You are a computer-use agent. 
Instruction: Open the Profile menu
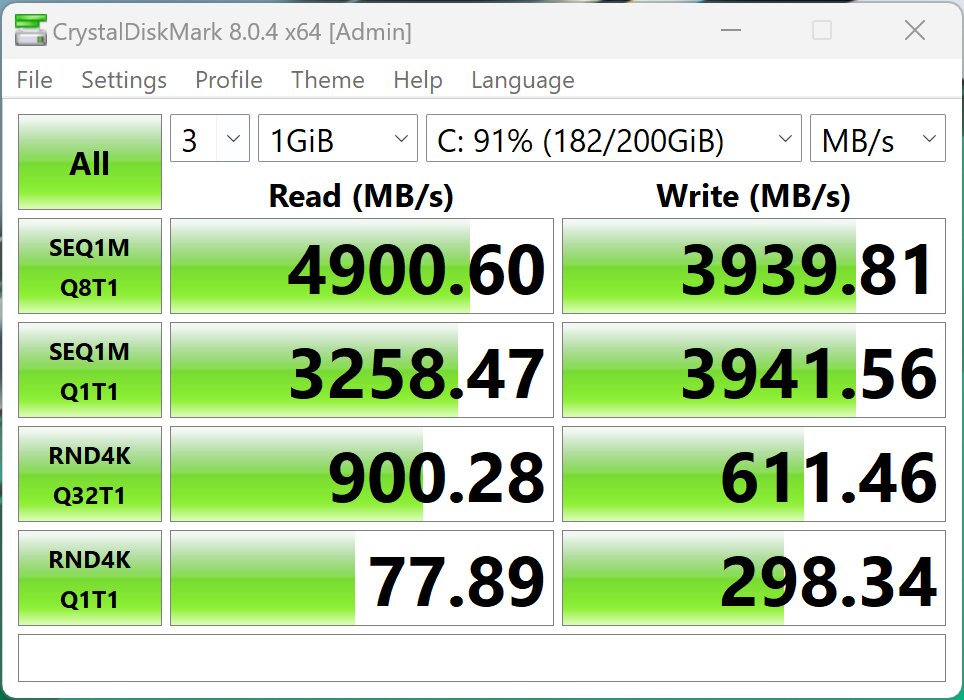(229, 80)
